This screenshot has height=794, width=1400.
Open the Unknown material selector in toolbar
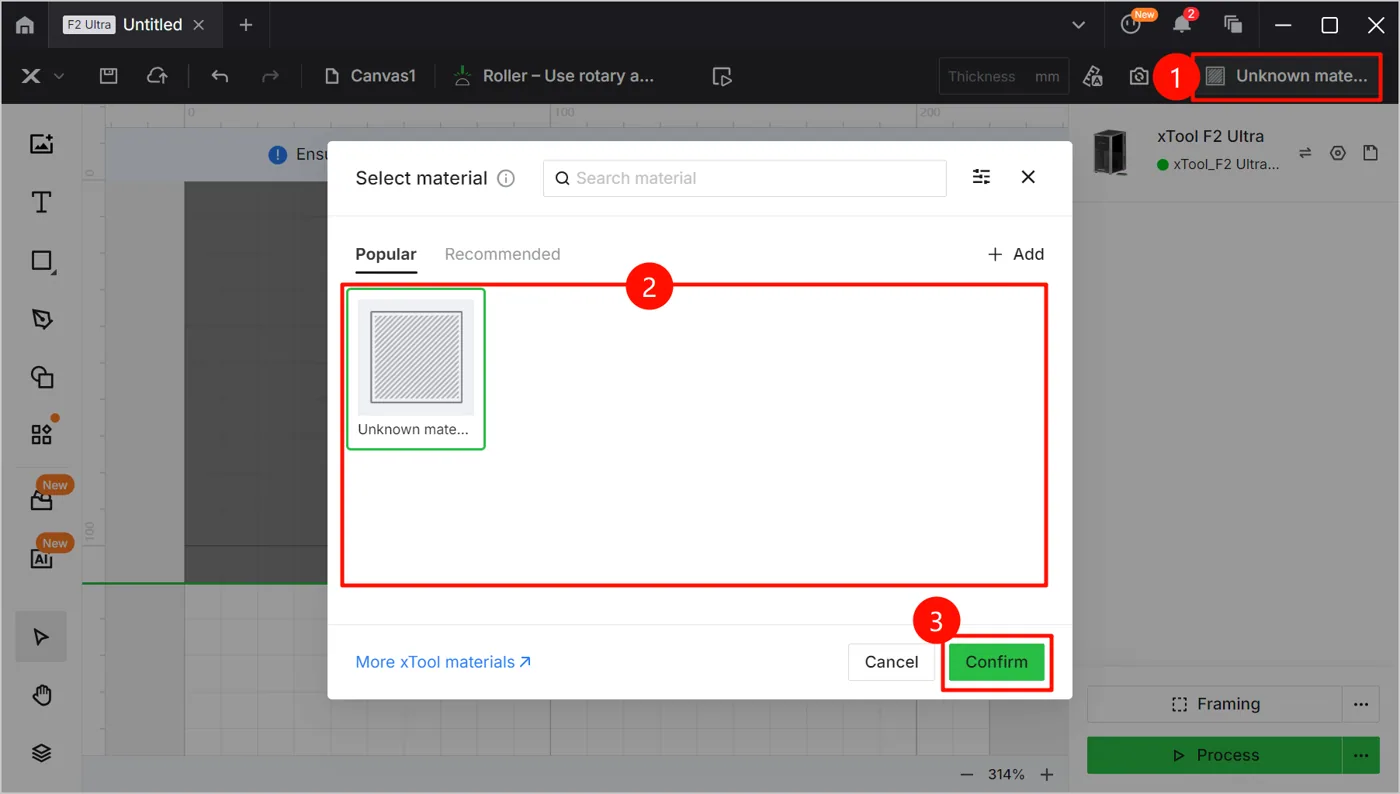tap(1286, 76)
